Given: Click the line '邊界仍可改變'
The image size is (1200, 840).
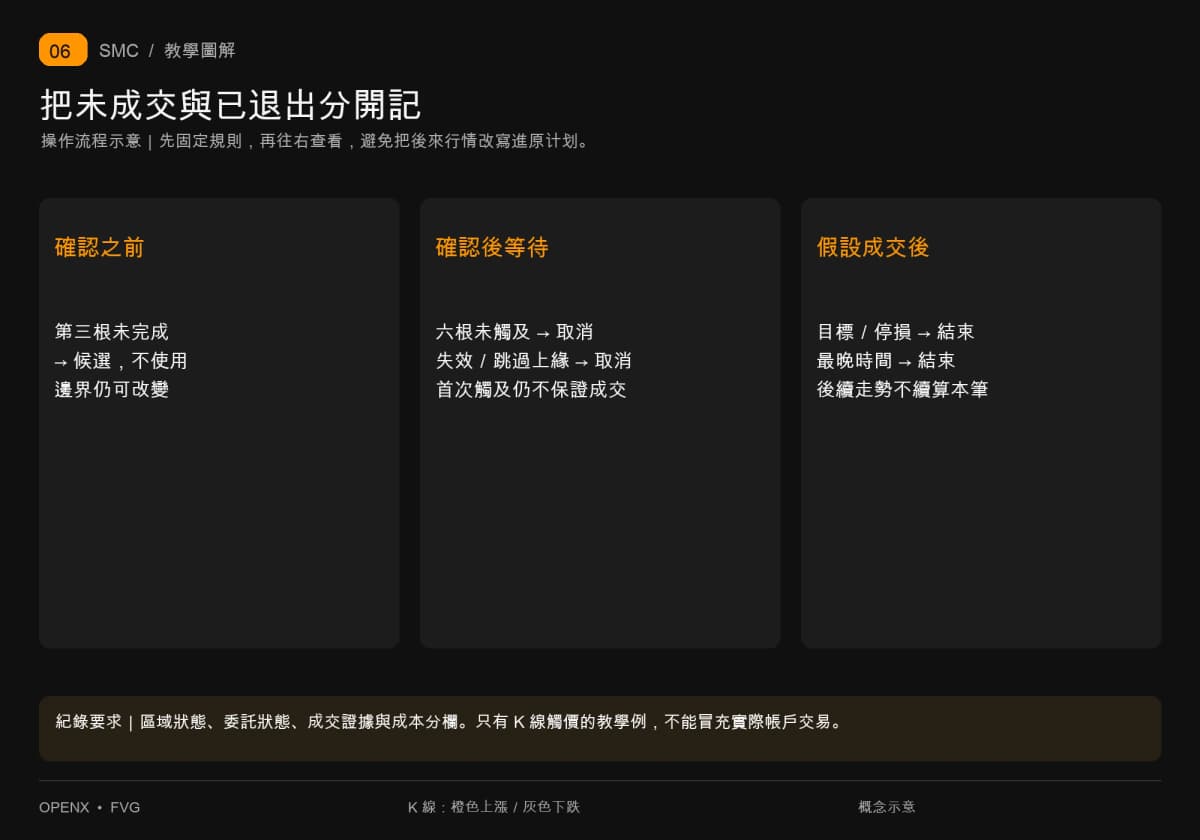Looking at the screenshot, I should pyautogui.click(x=112, y=390).
